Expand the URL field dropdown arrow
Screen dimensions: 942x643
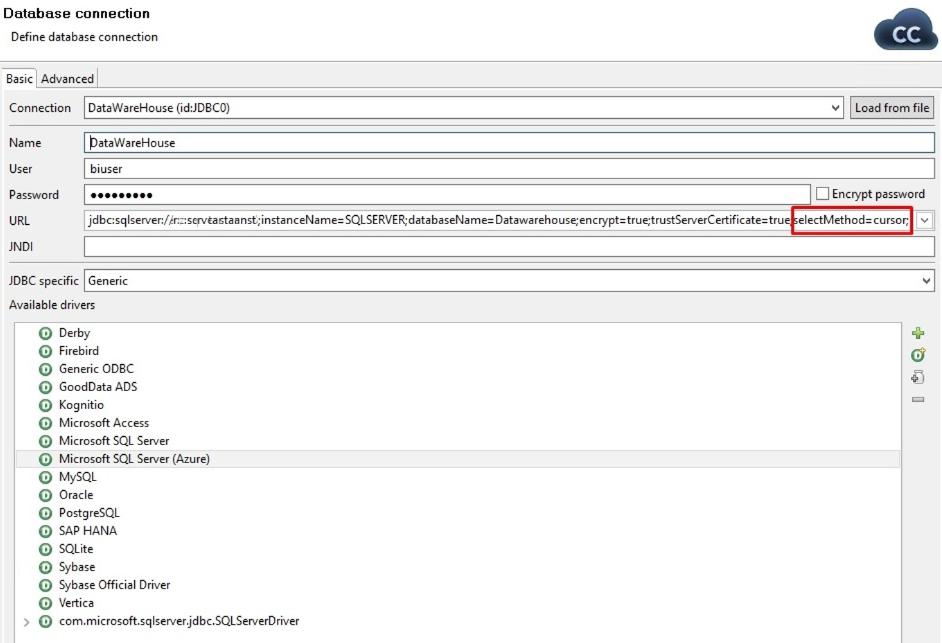[x=925, y=220]
